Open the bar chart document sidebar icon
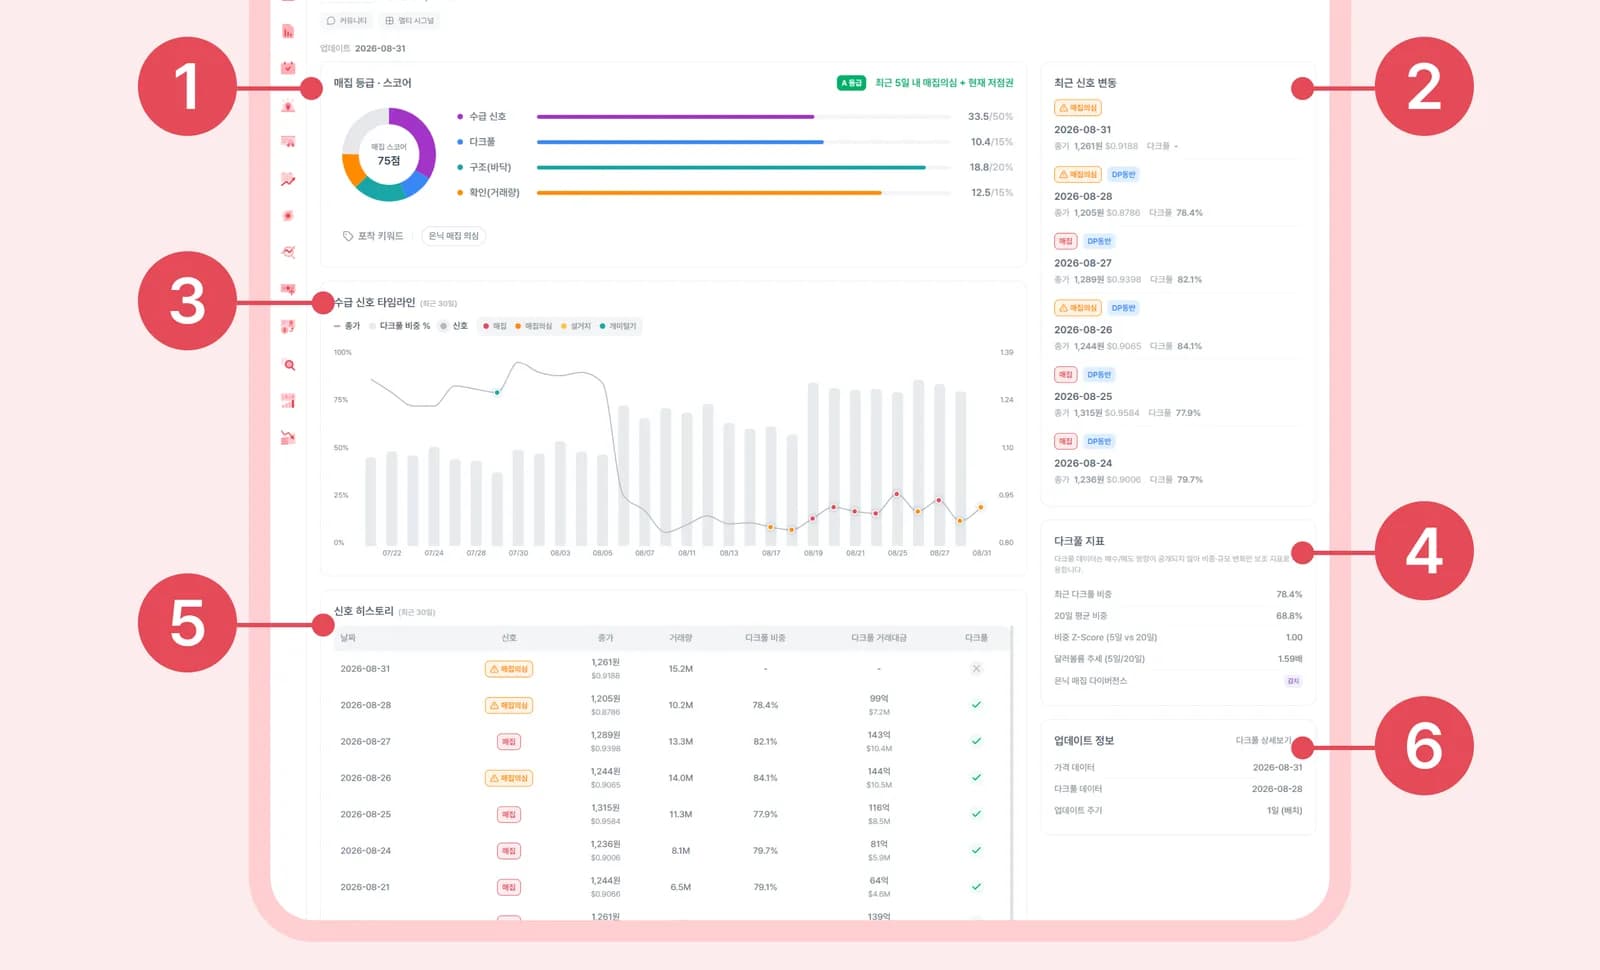Image resolution: width=1600 pixels, height=970 pixels. pyautogui.click(x=288, y=32)
